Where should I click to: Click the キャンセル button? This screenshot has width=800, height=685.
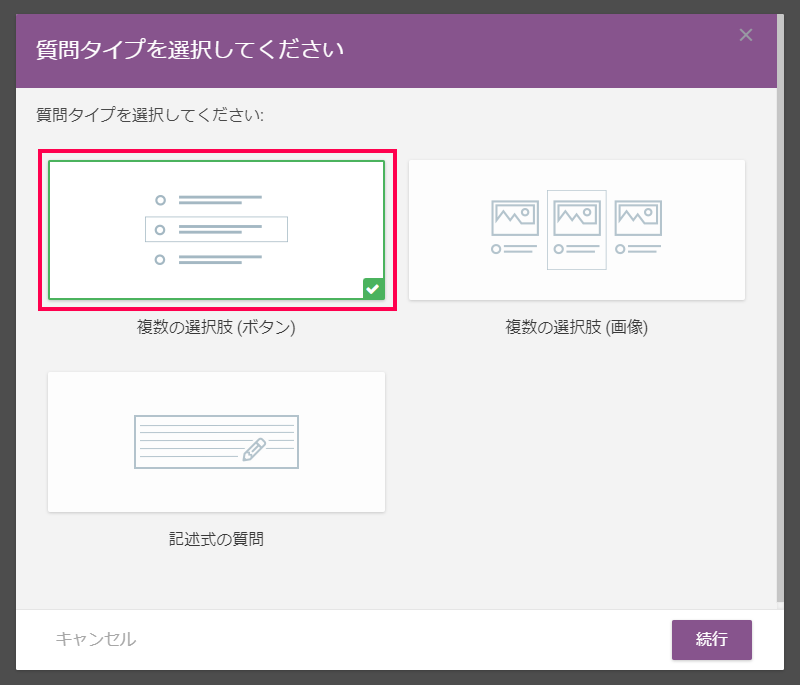click(x=96, y=639)
